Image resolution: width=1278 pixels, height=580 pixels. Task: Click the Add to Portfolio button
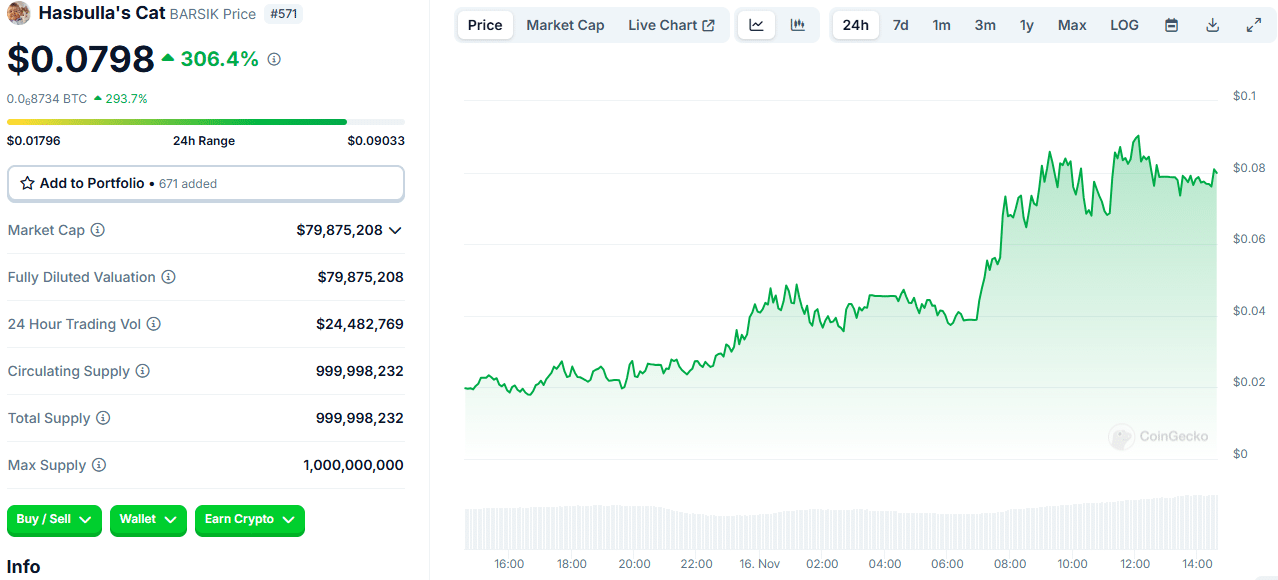pyautogui.click(x=206, y=184)
